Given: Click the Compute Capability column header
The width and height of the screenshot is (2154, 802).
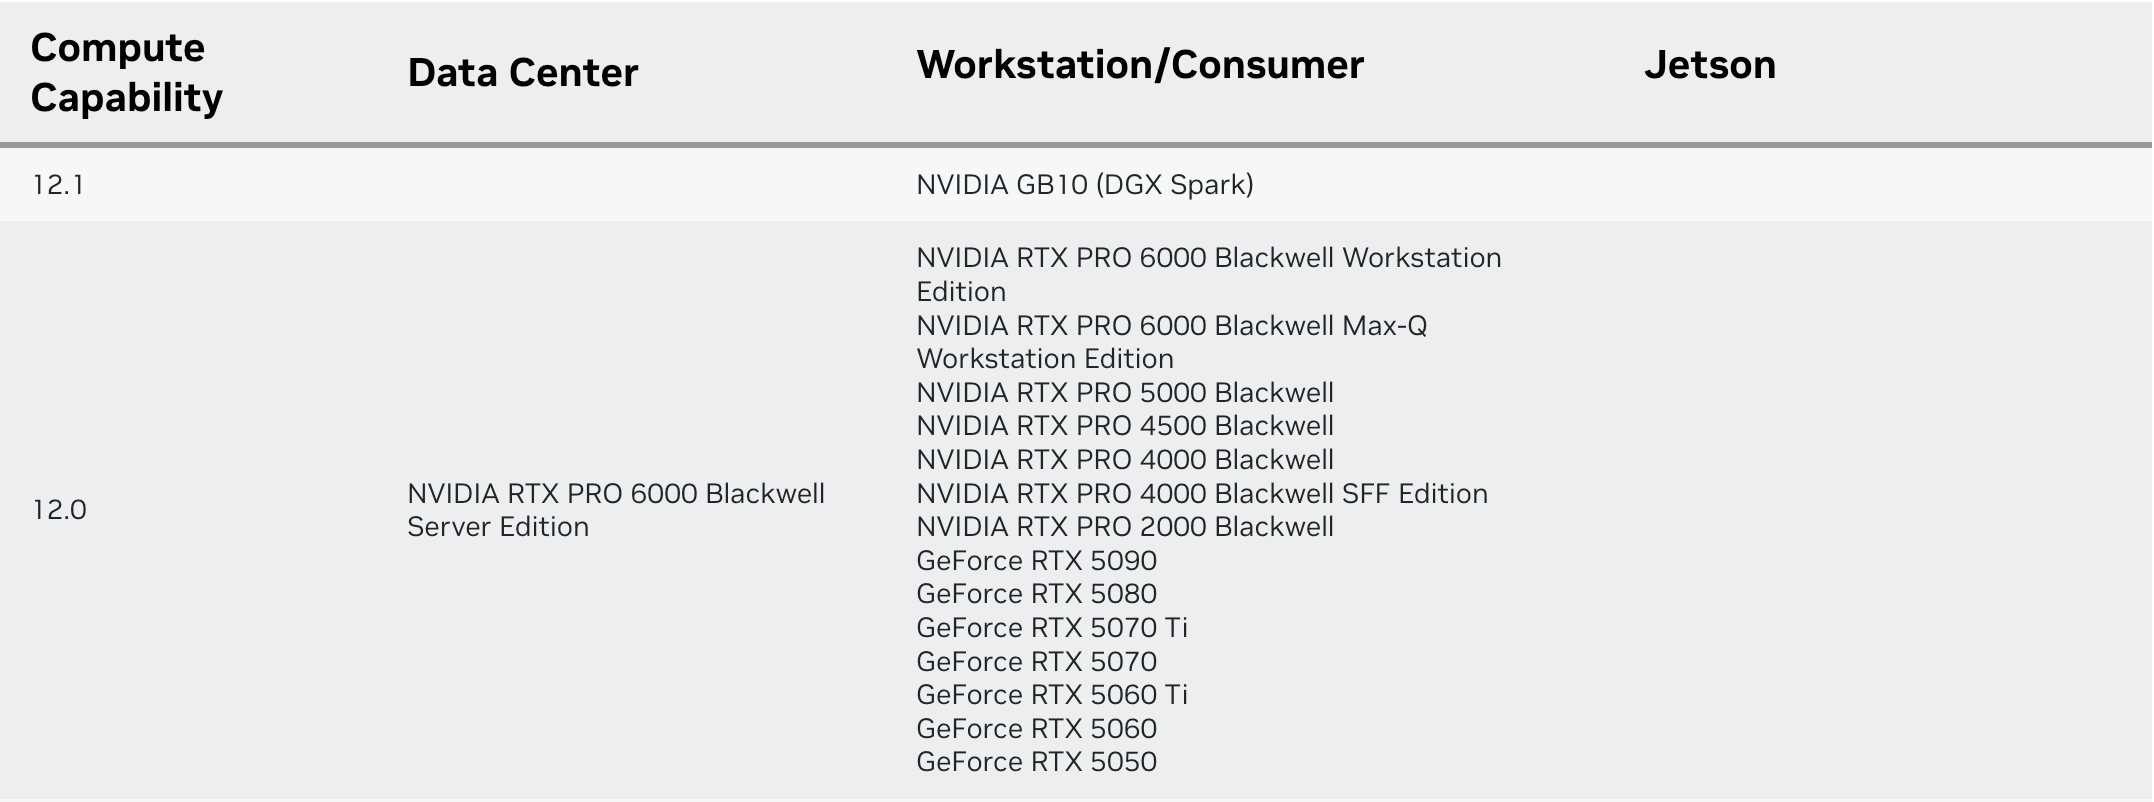Looking at the screenshot, I should (126, 73).
